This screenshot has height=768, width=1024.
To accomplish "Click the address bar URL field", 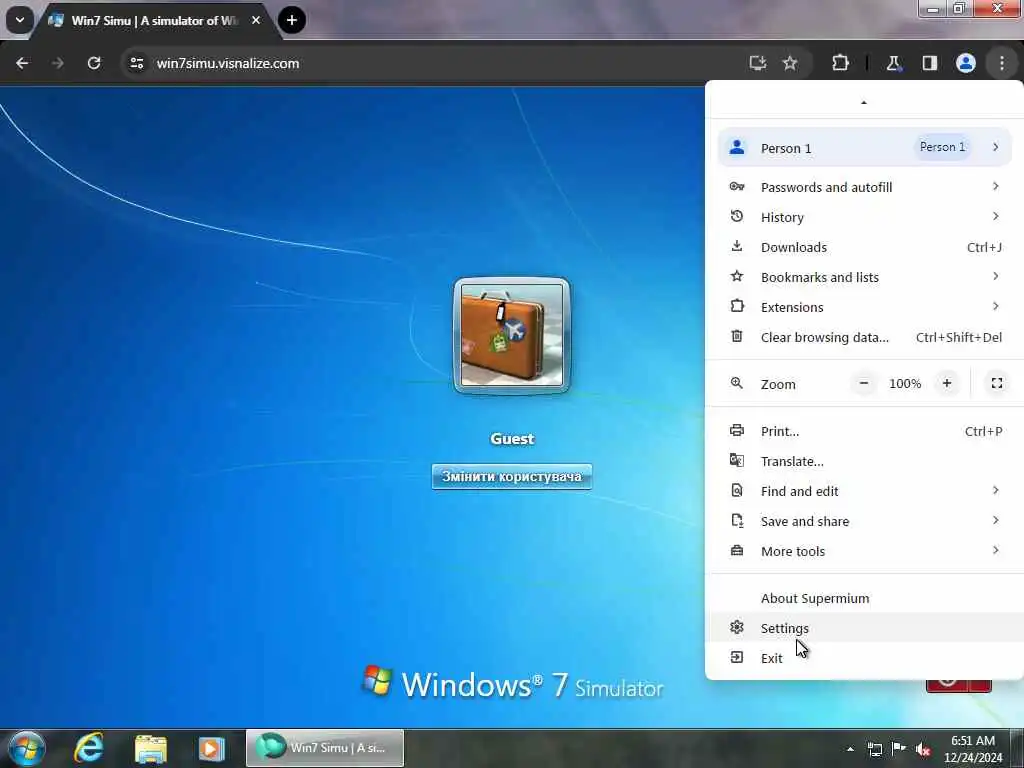I will pyautogui.click(x=431, y=63).
